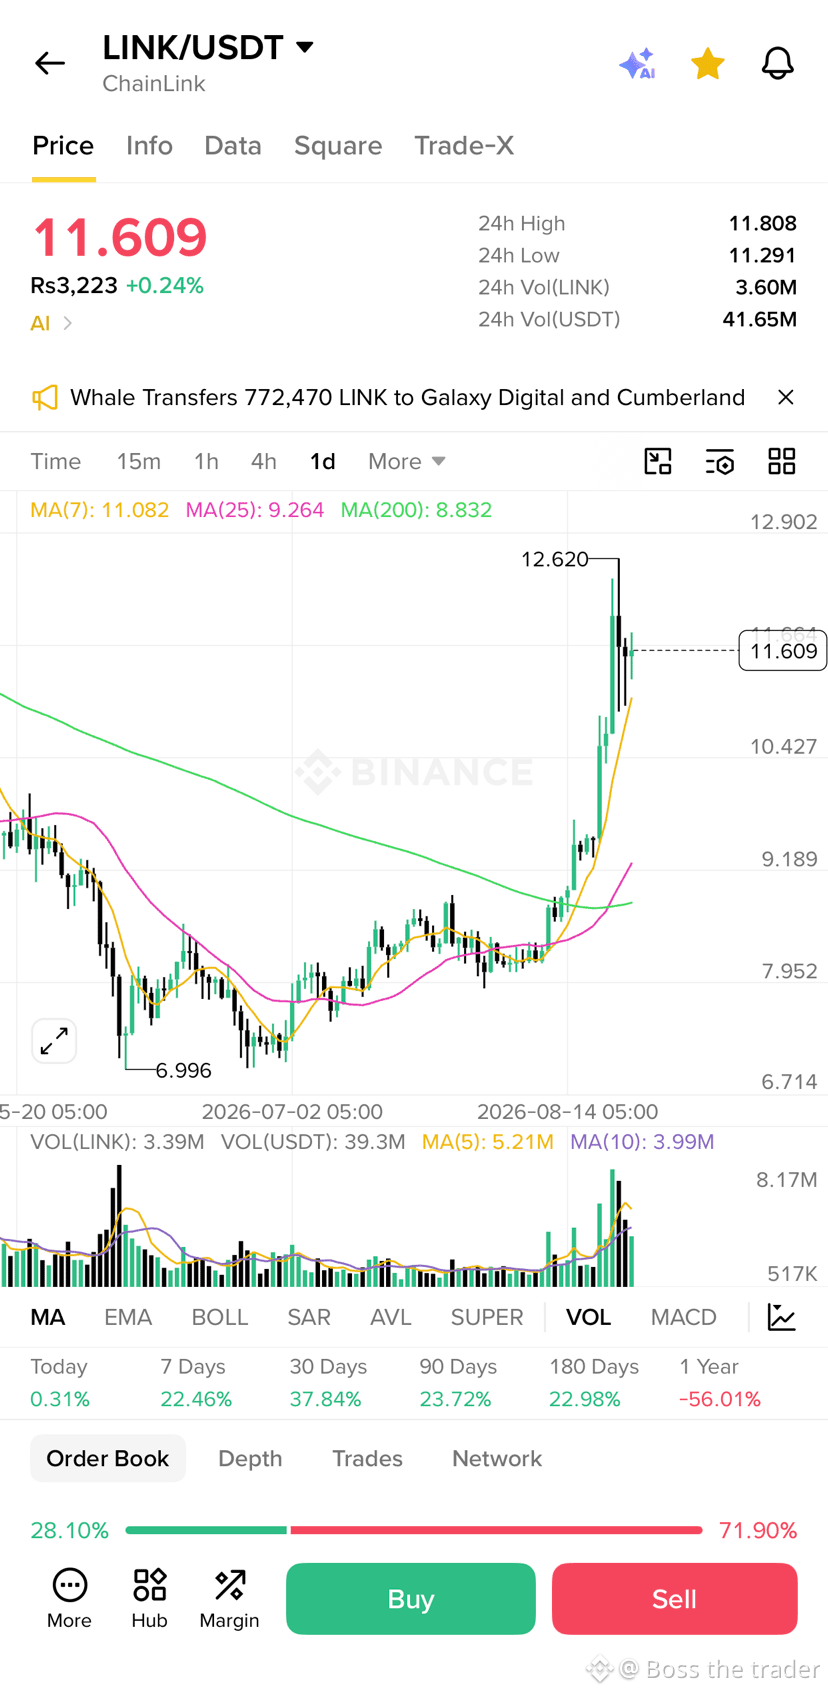
Task: Tap the green Buy button
Action: click(411, 1599)
